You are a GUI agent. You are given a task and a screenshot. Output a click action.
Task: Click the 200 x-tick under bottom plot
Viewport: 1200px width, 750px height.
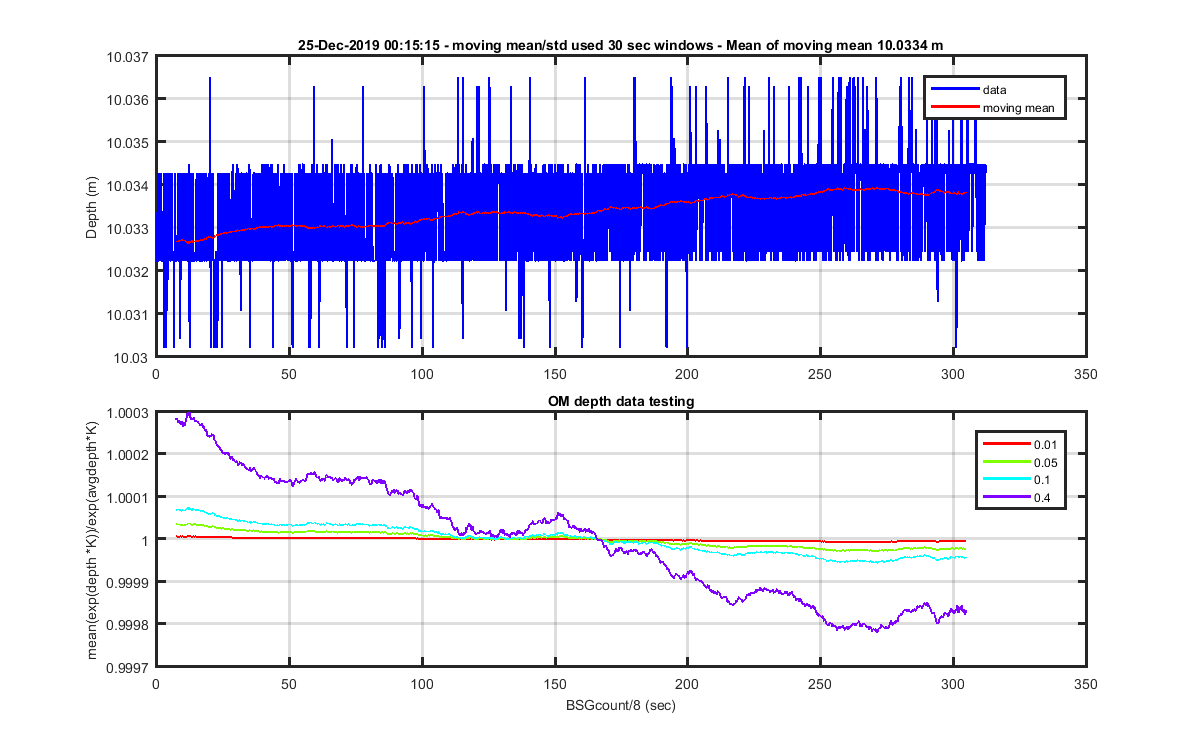point(687,685)
